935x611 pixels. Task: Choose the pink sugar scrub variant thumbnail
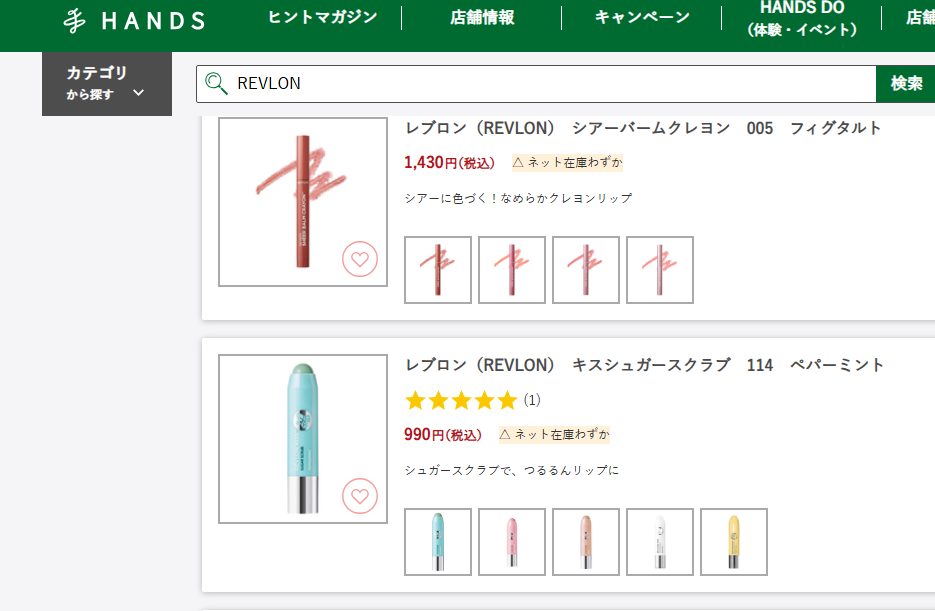512,542
